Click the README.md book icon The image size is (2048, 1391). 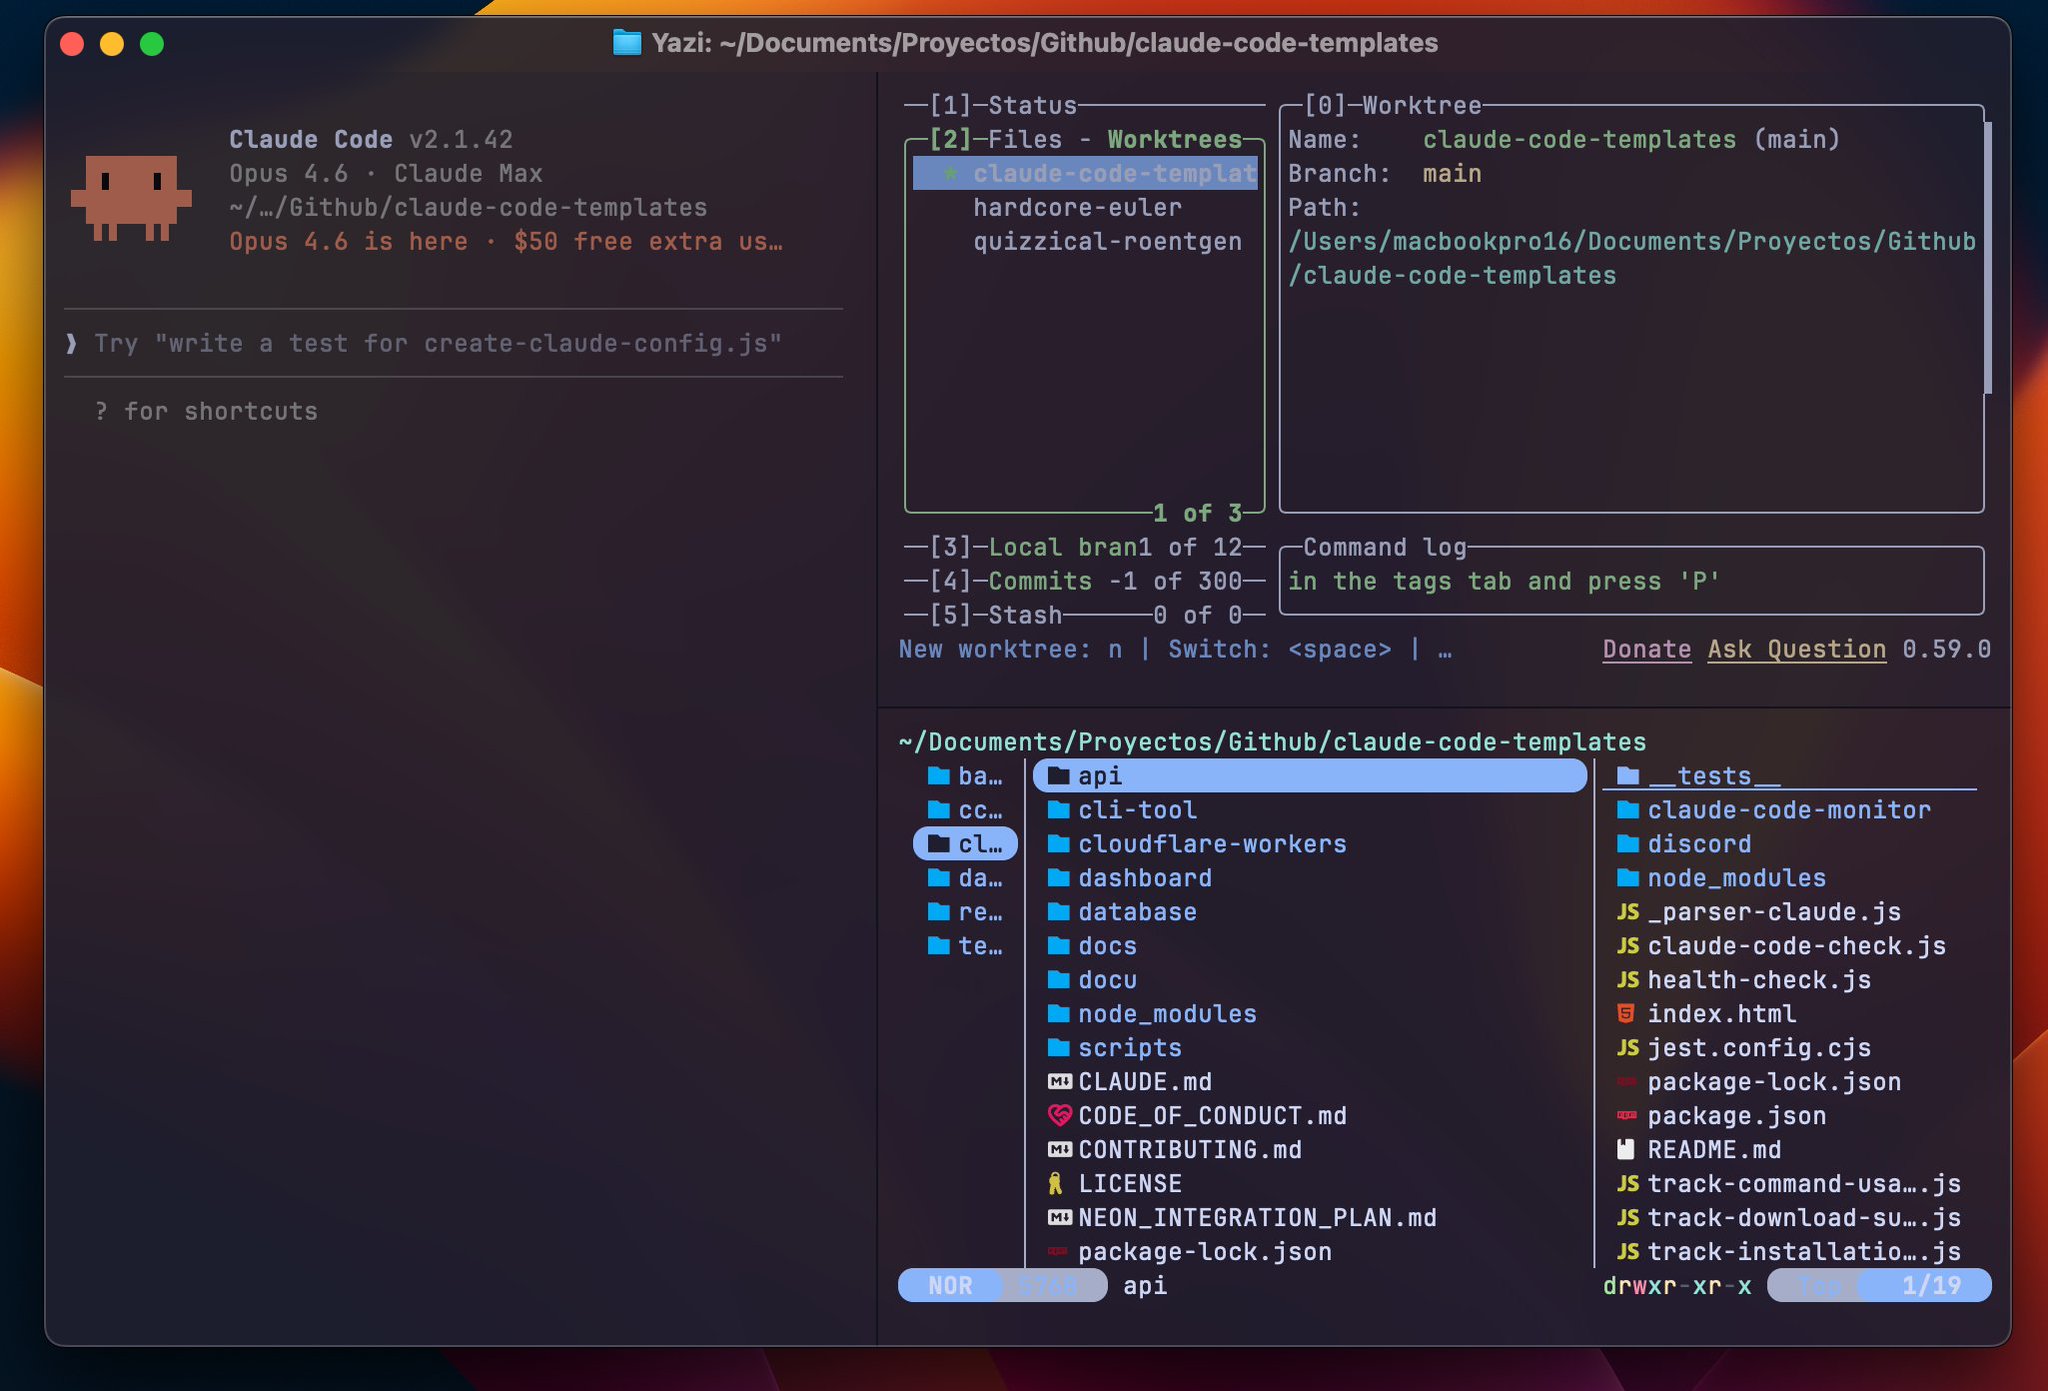1626,1150
